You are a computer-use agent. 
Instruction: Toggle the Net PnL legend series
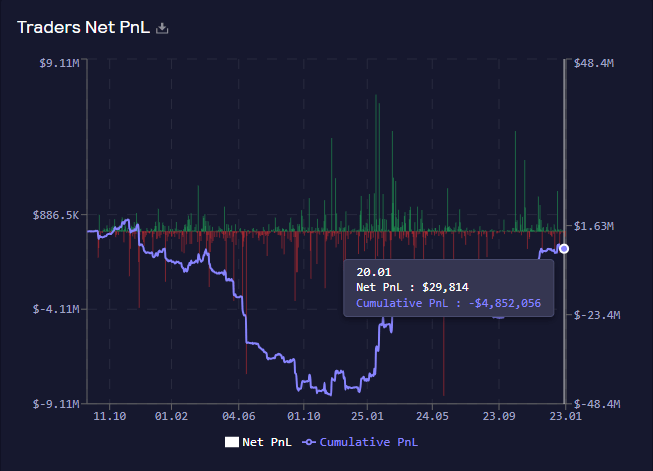tap(258, 442)
